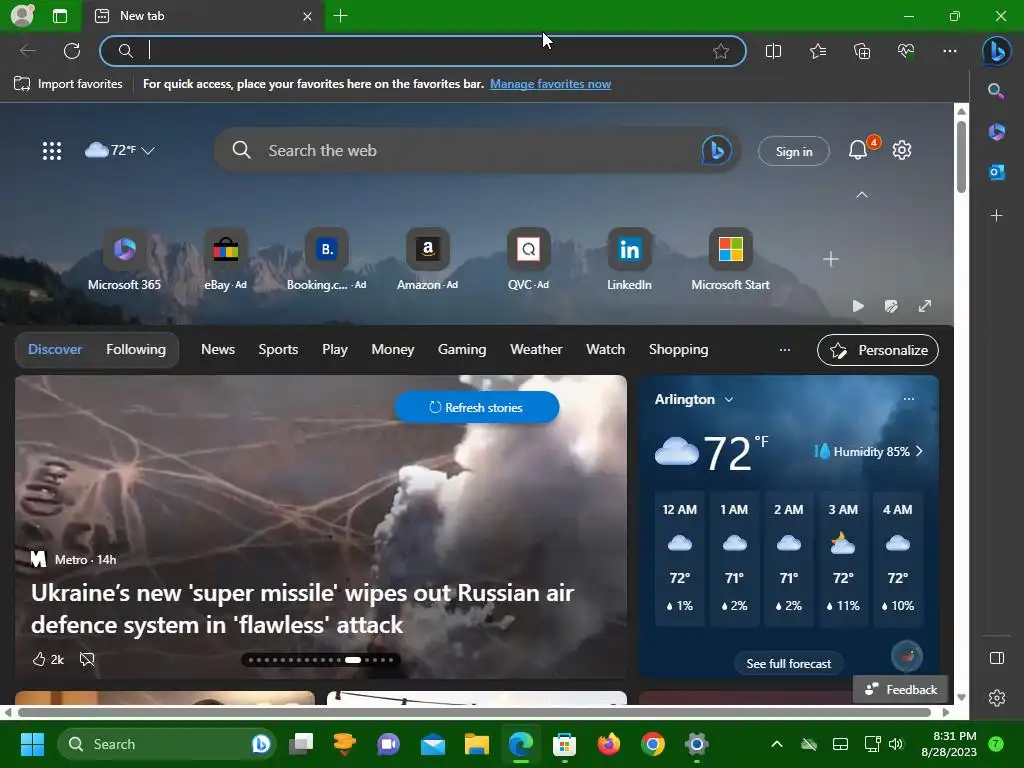
Task: Click the Edge profile avatar
Action: click(x=22, y=16)
